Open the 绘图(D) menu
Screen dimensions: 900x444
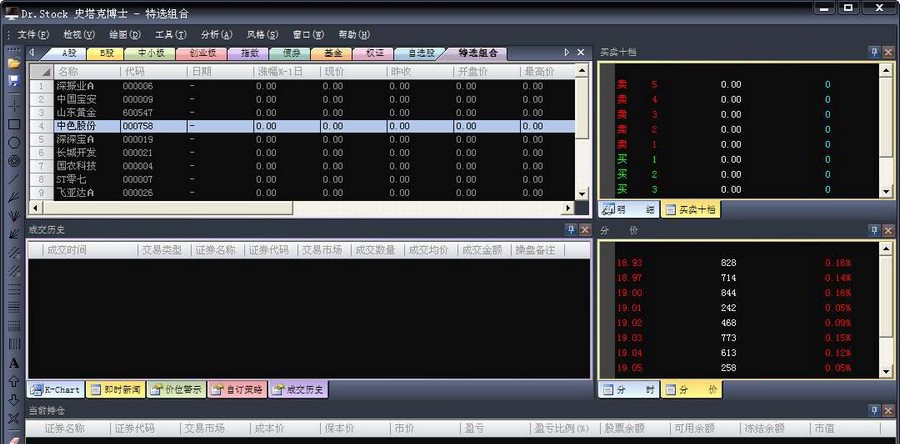click(x=125, y=34)
